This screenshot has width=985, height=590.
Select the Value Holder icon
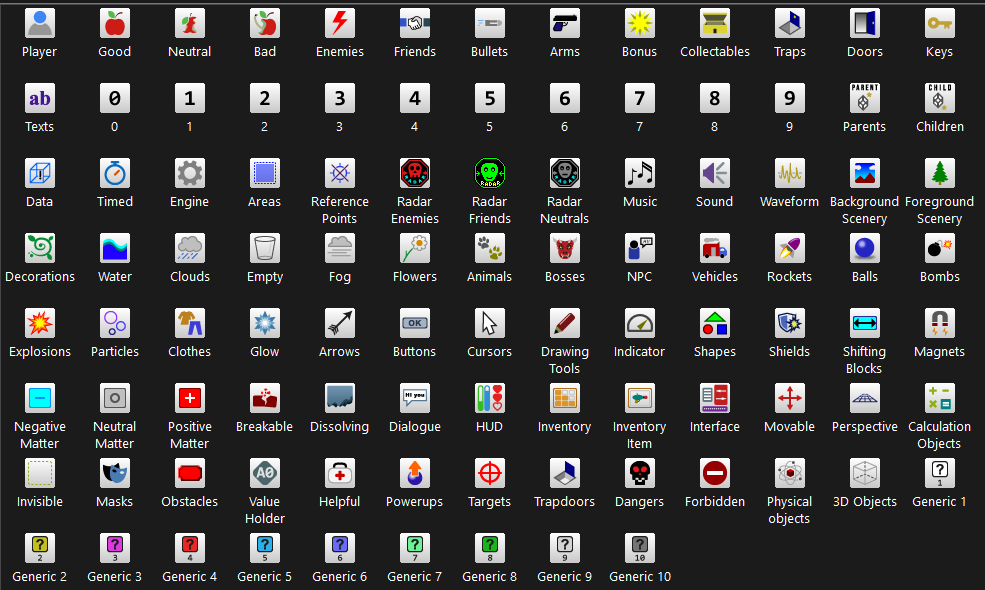[x=264, y=474]
